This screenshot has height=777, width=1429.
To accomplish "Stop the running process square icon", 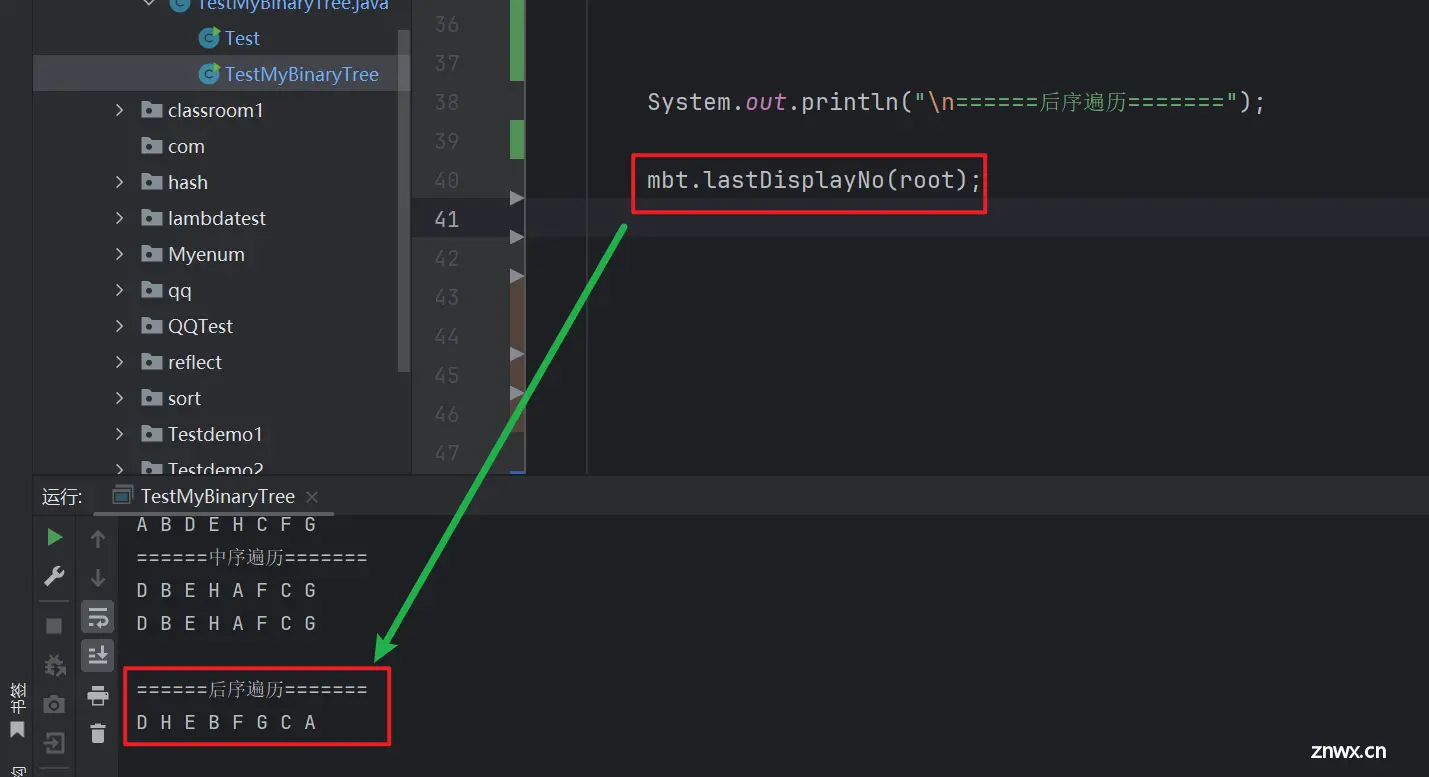I will coord(55,626).
